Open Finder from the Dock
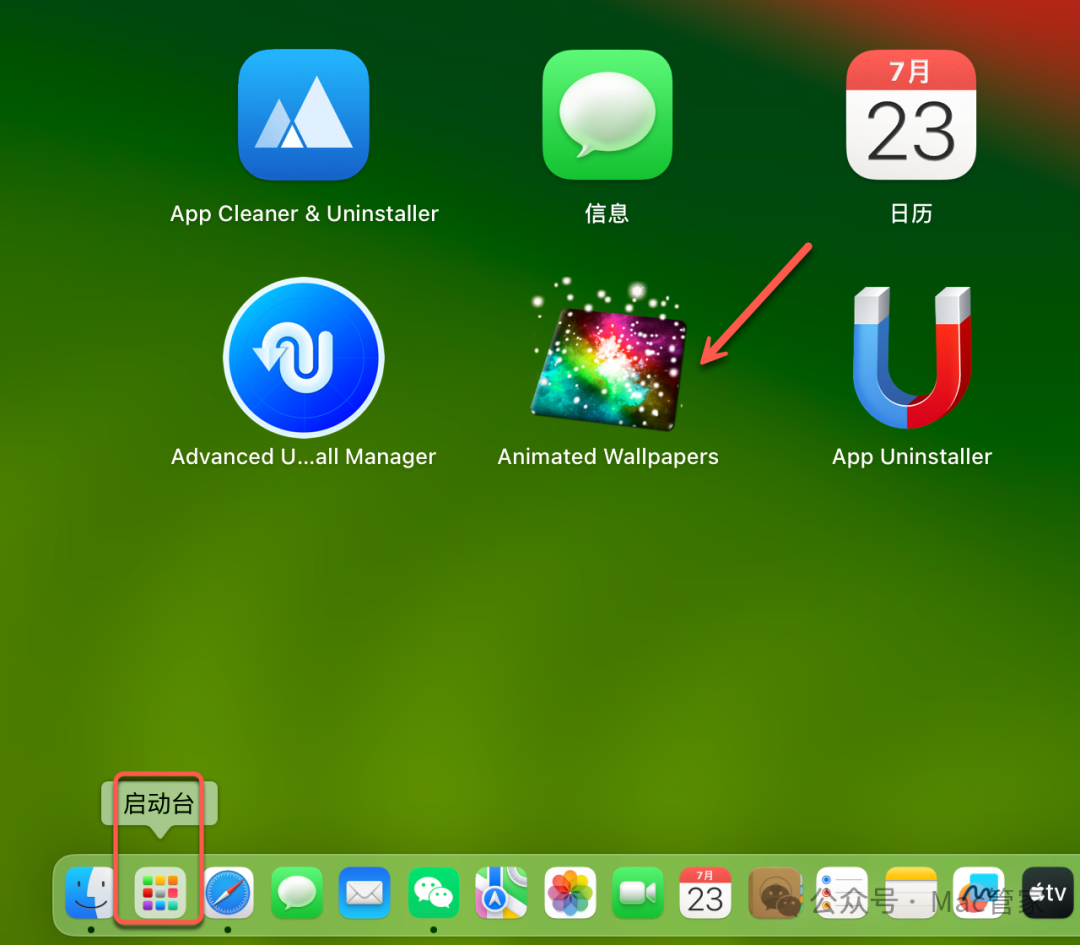 click(90, 893)
